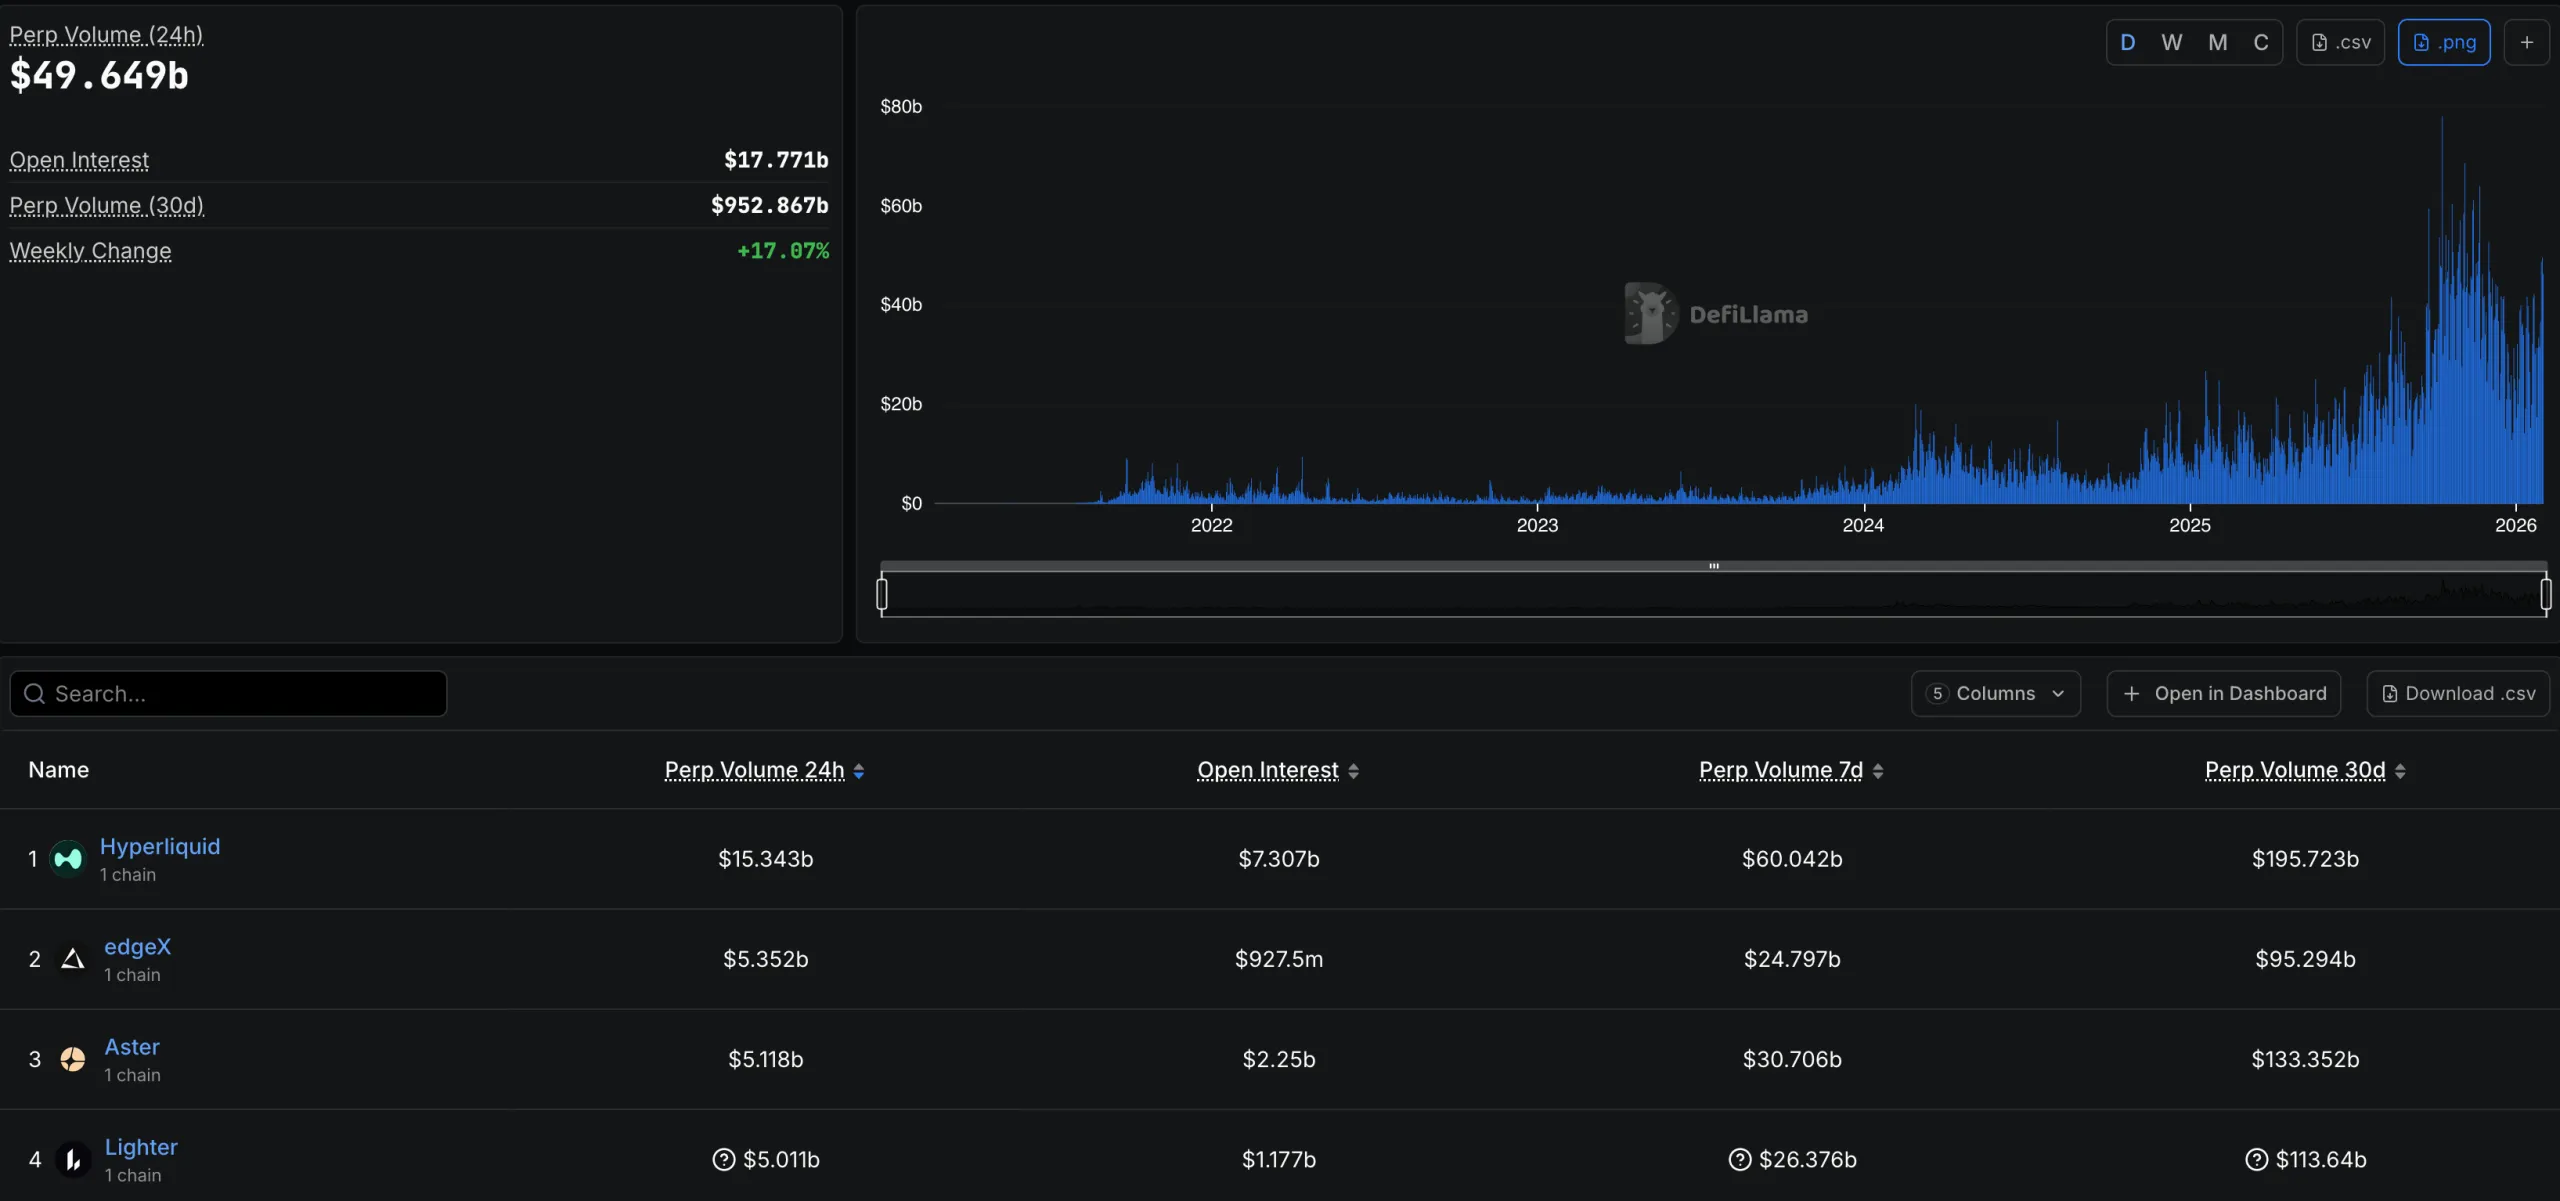Click the help icon next to $113.64b
The image size is (2560, 1201).
click(2256, 1159)
